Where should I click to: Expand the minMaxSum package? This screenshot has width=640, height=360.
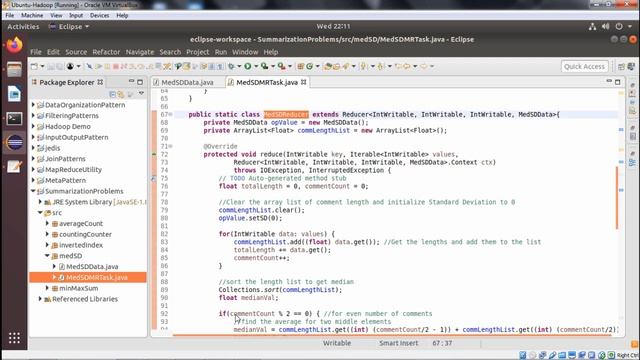pos(47,288)
